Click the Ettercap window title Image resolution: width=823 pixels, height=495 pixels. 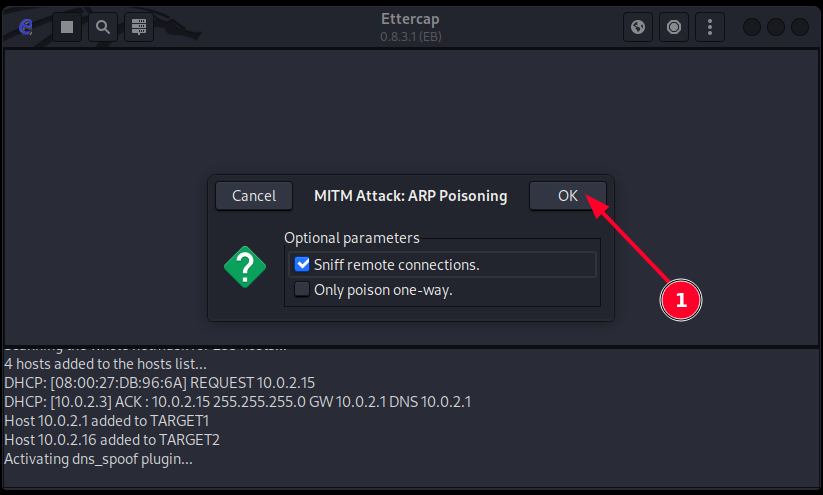pyautogui.click(x=411, y=20)
